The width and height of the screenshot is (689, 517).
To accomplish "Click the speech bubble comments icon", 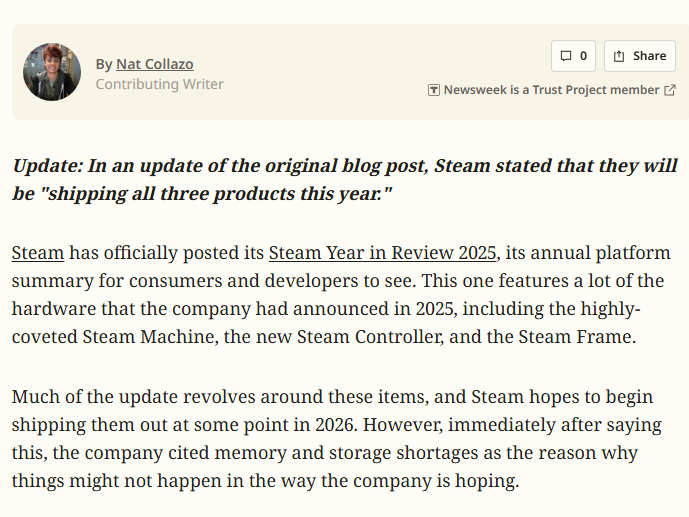I will [566, 56].
